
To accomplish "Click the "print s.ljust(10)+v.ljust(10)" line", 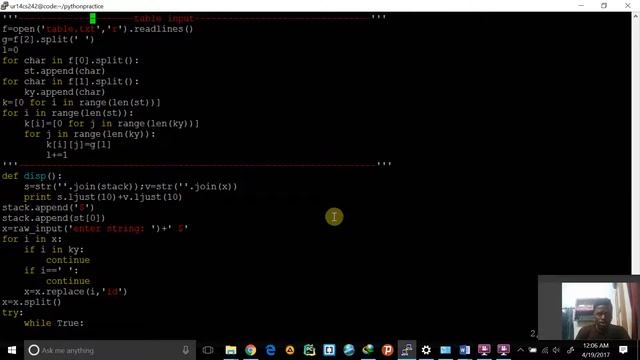I will click(x=103, y=197).
